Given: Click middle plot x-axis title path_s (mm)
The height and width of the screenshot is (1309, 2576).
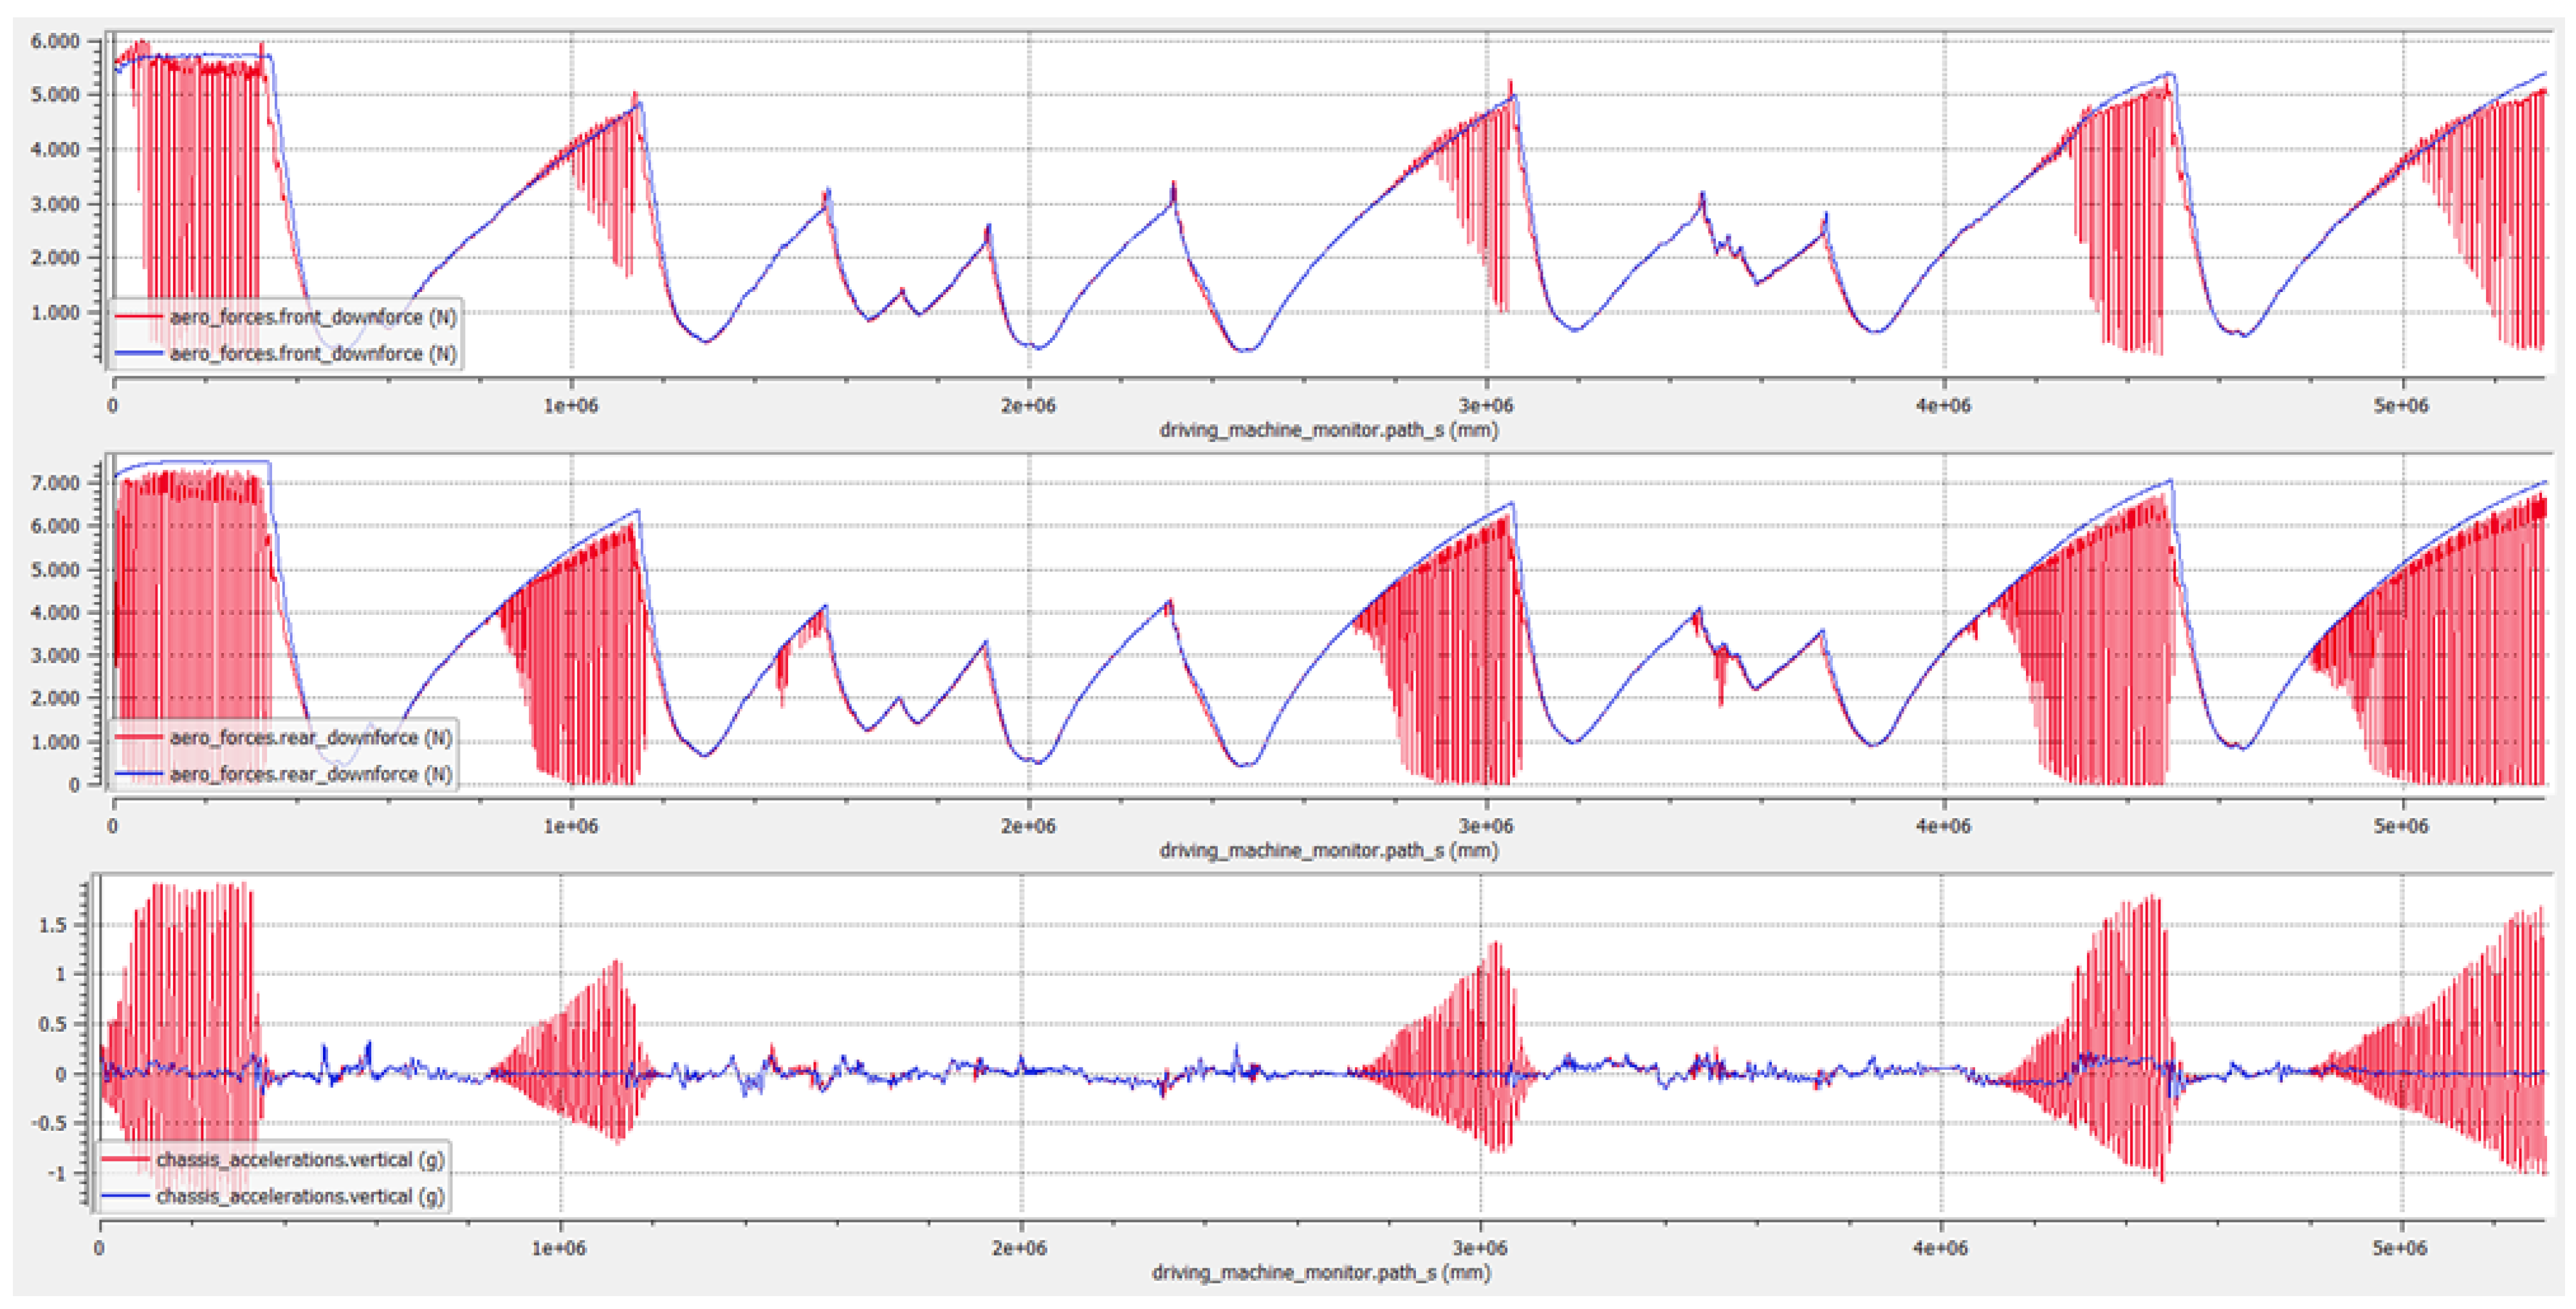Looking at the screenshot, I should click(x=1328, y=851).
